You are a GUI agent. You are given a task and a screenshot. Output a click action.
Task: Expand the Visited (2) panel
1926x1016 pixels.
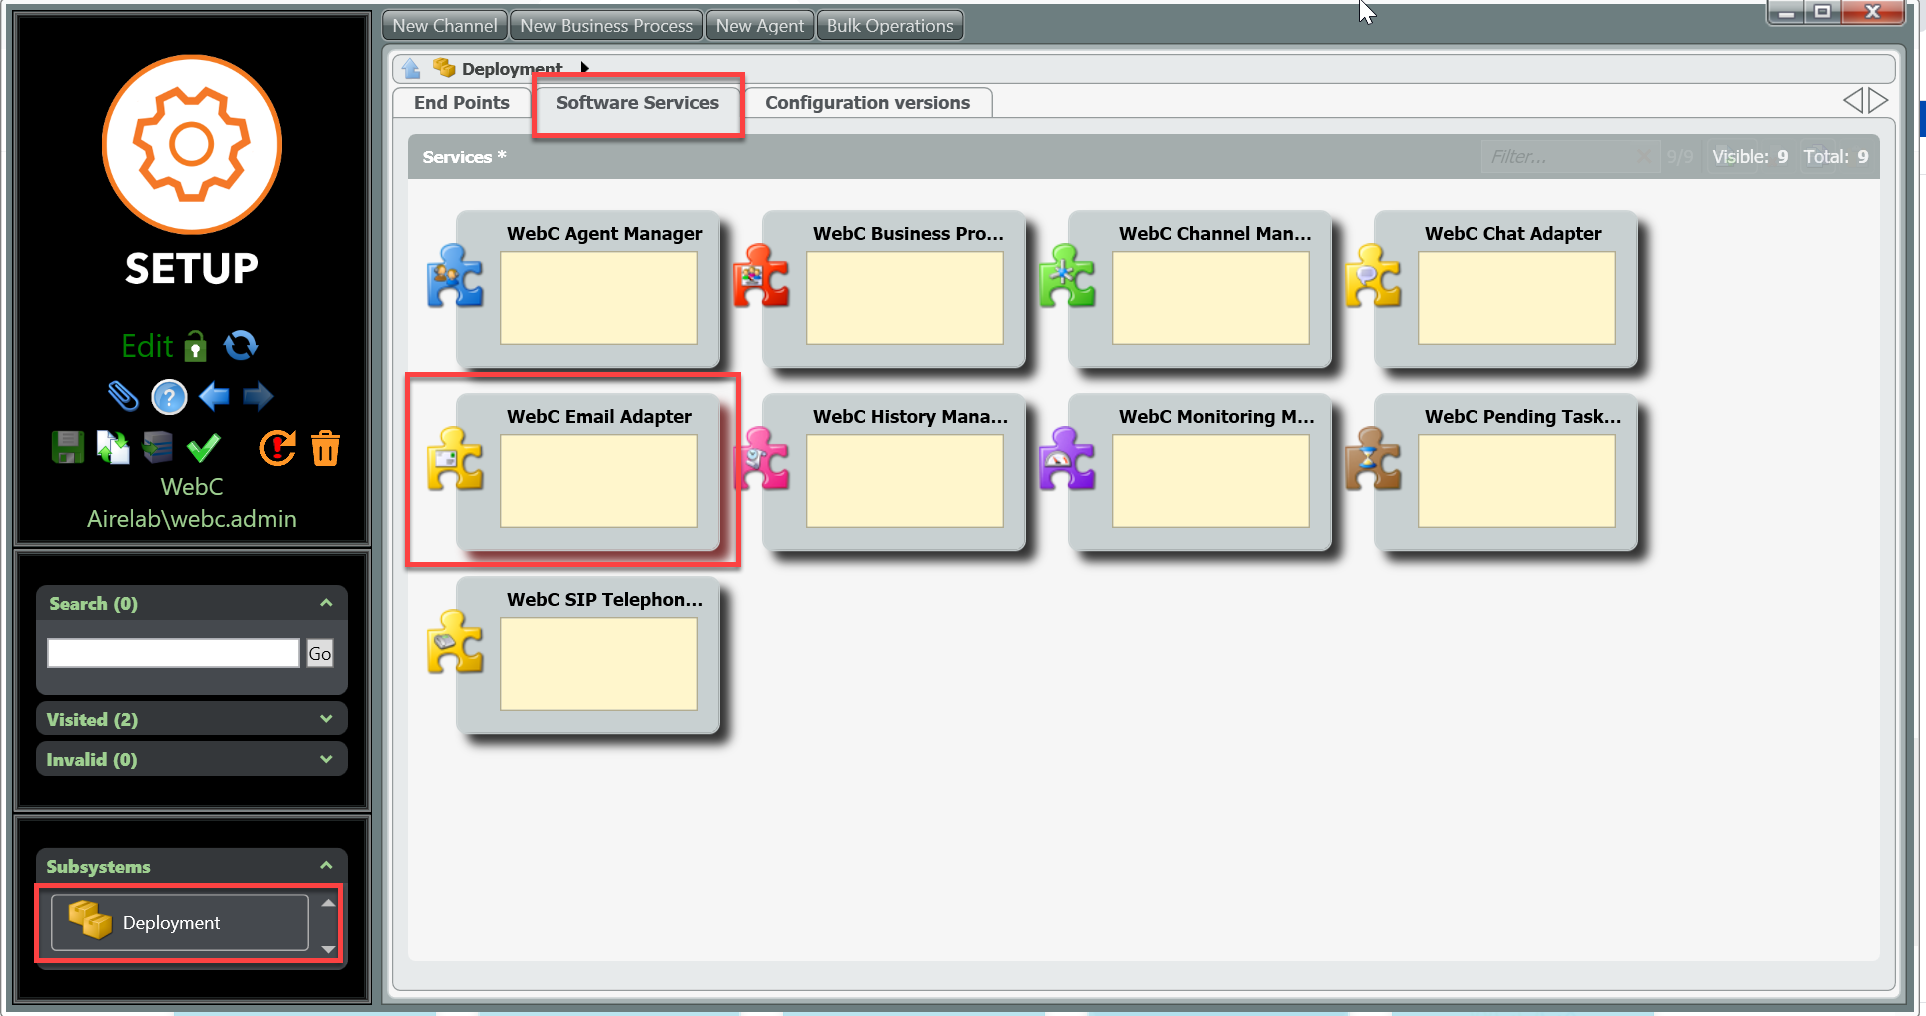pos(326,719)
